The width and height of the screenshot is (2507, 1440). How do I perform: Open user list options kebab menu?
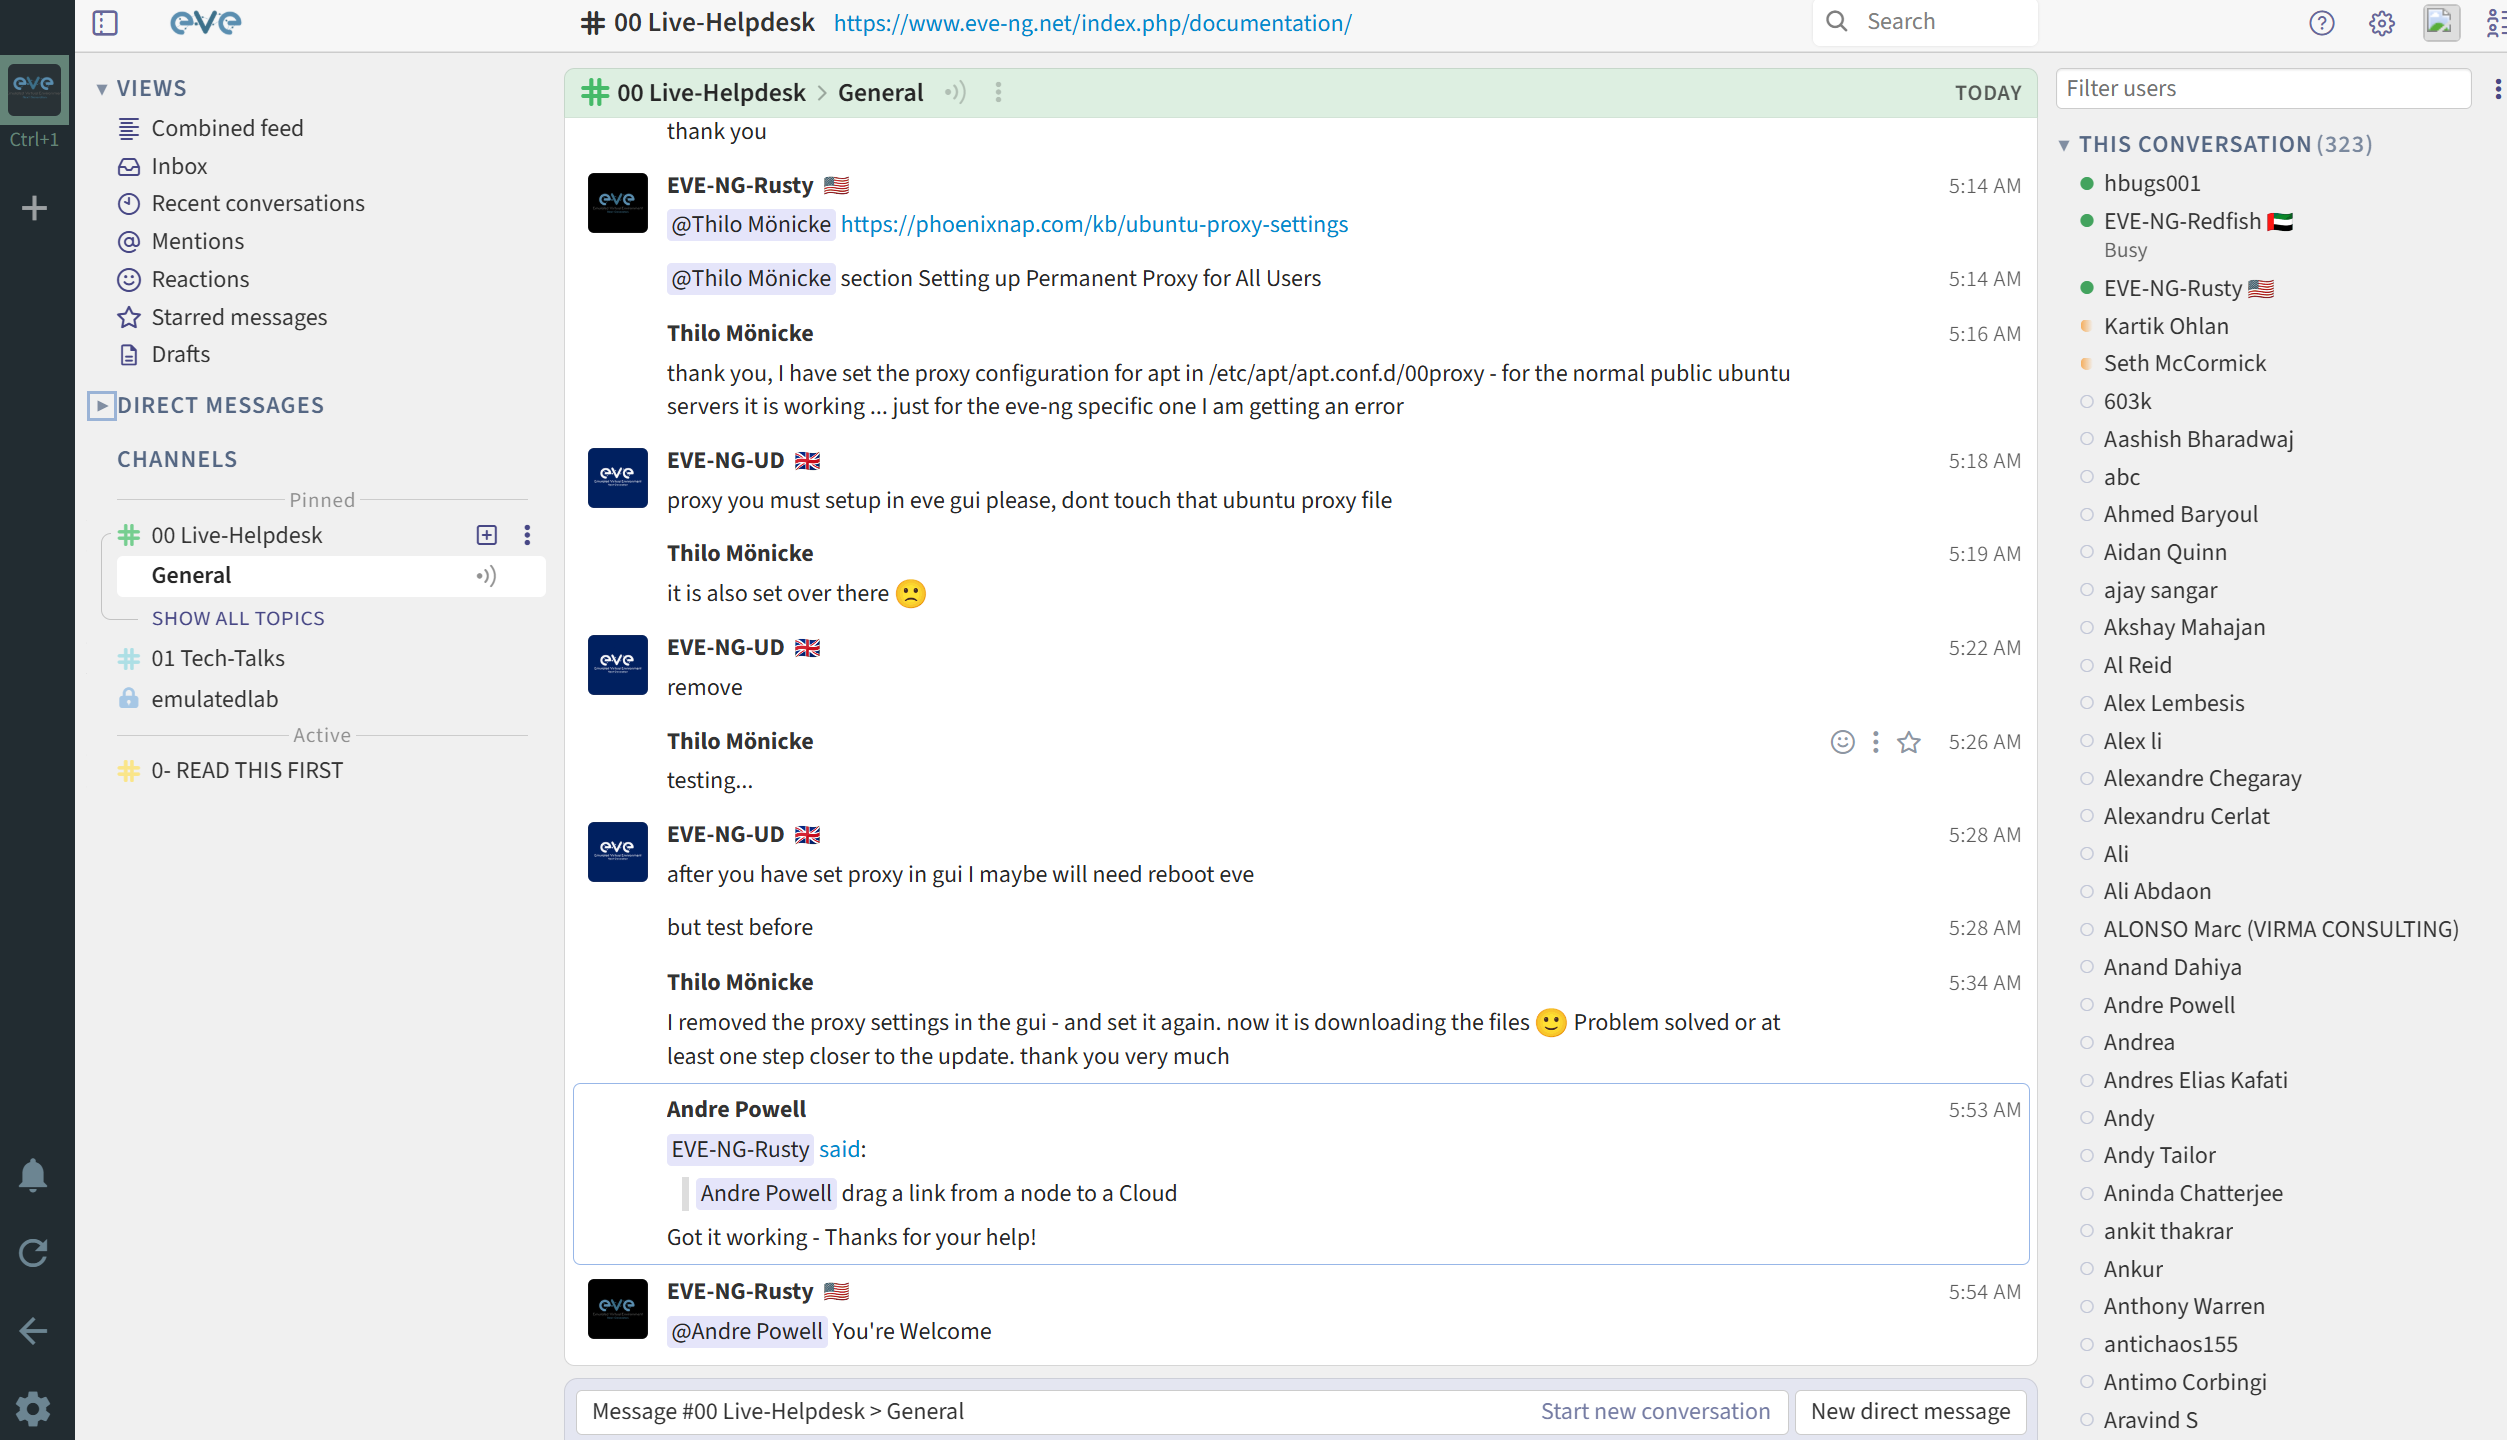click(2497, 89)
